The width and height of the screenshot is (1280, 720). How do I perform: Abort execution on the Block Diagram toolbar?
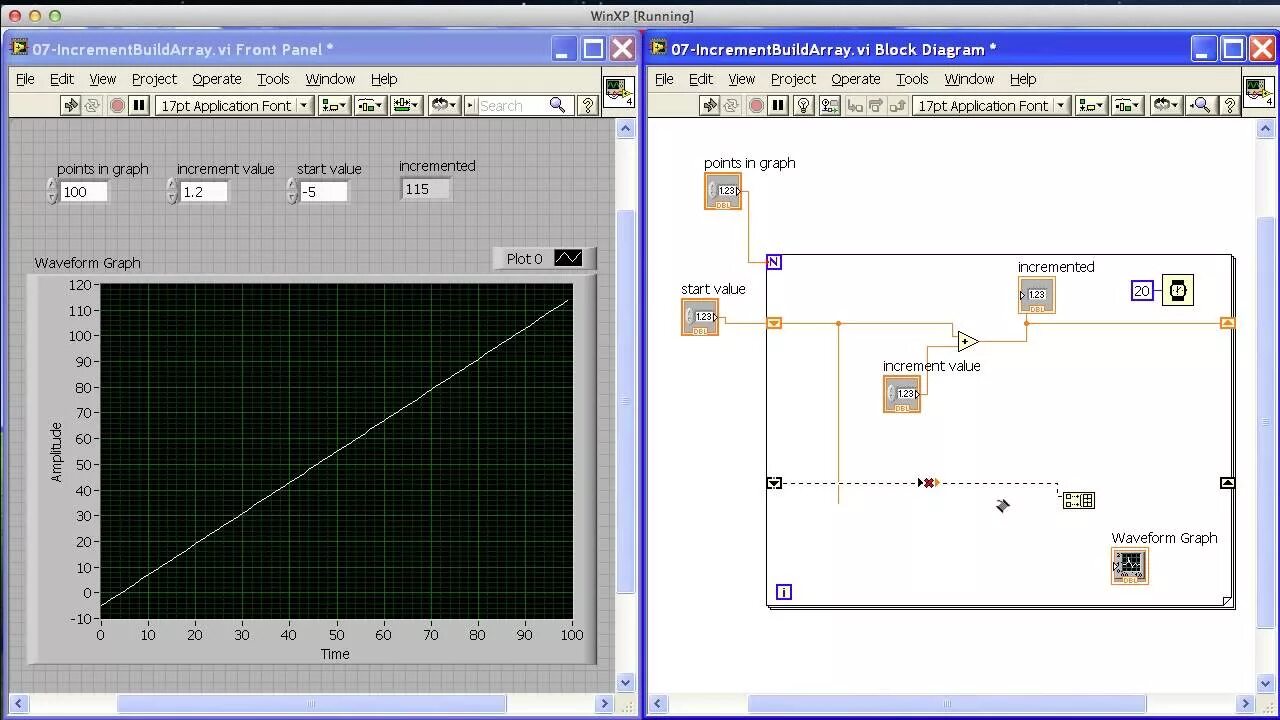coord(755,105)
